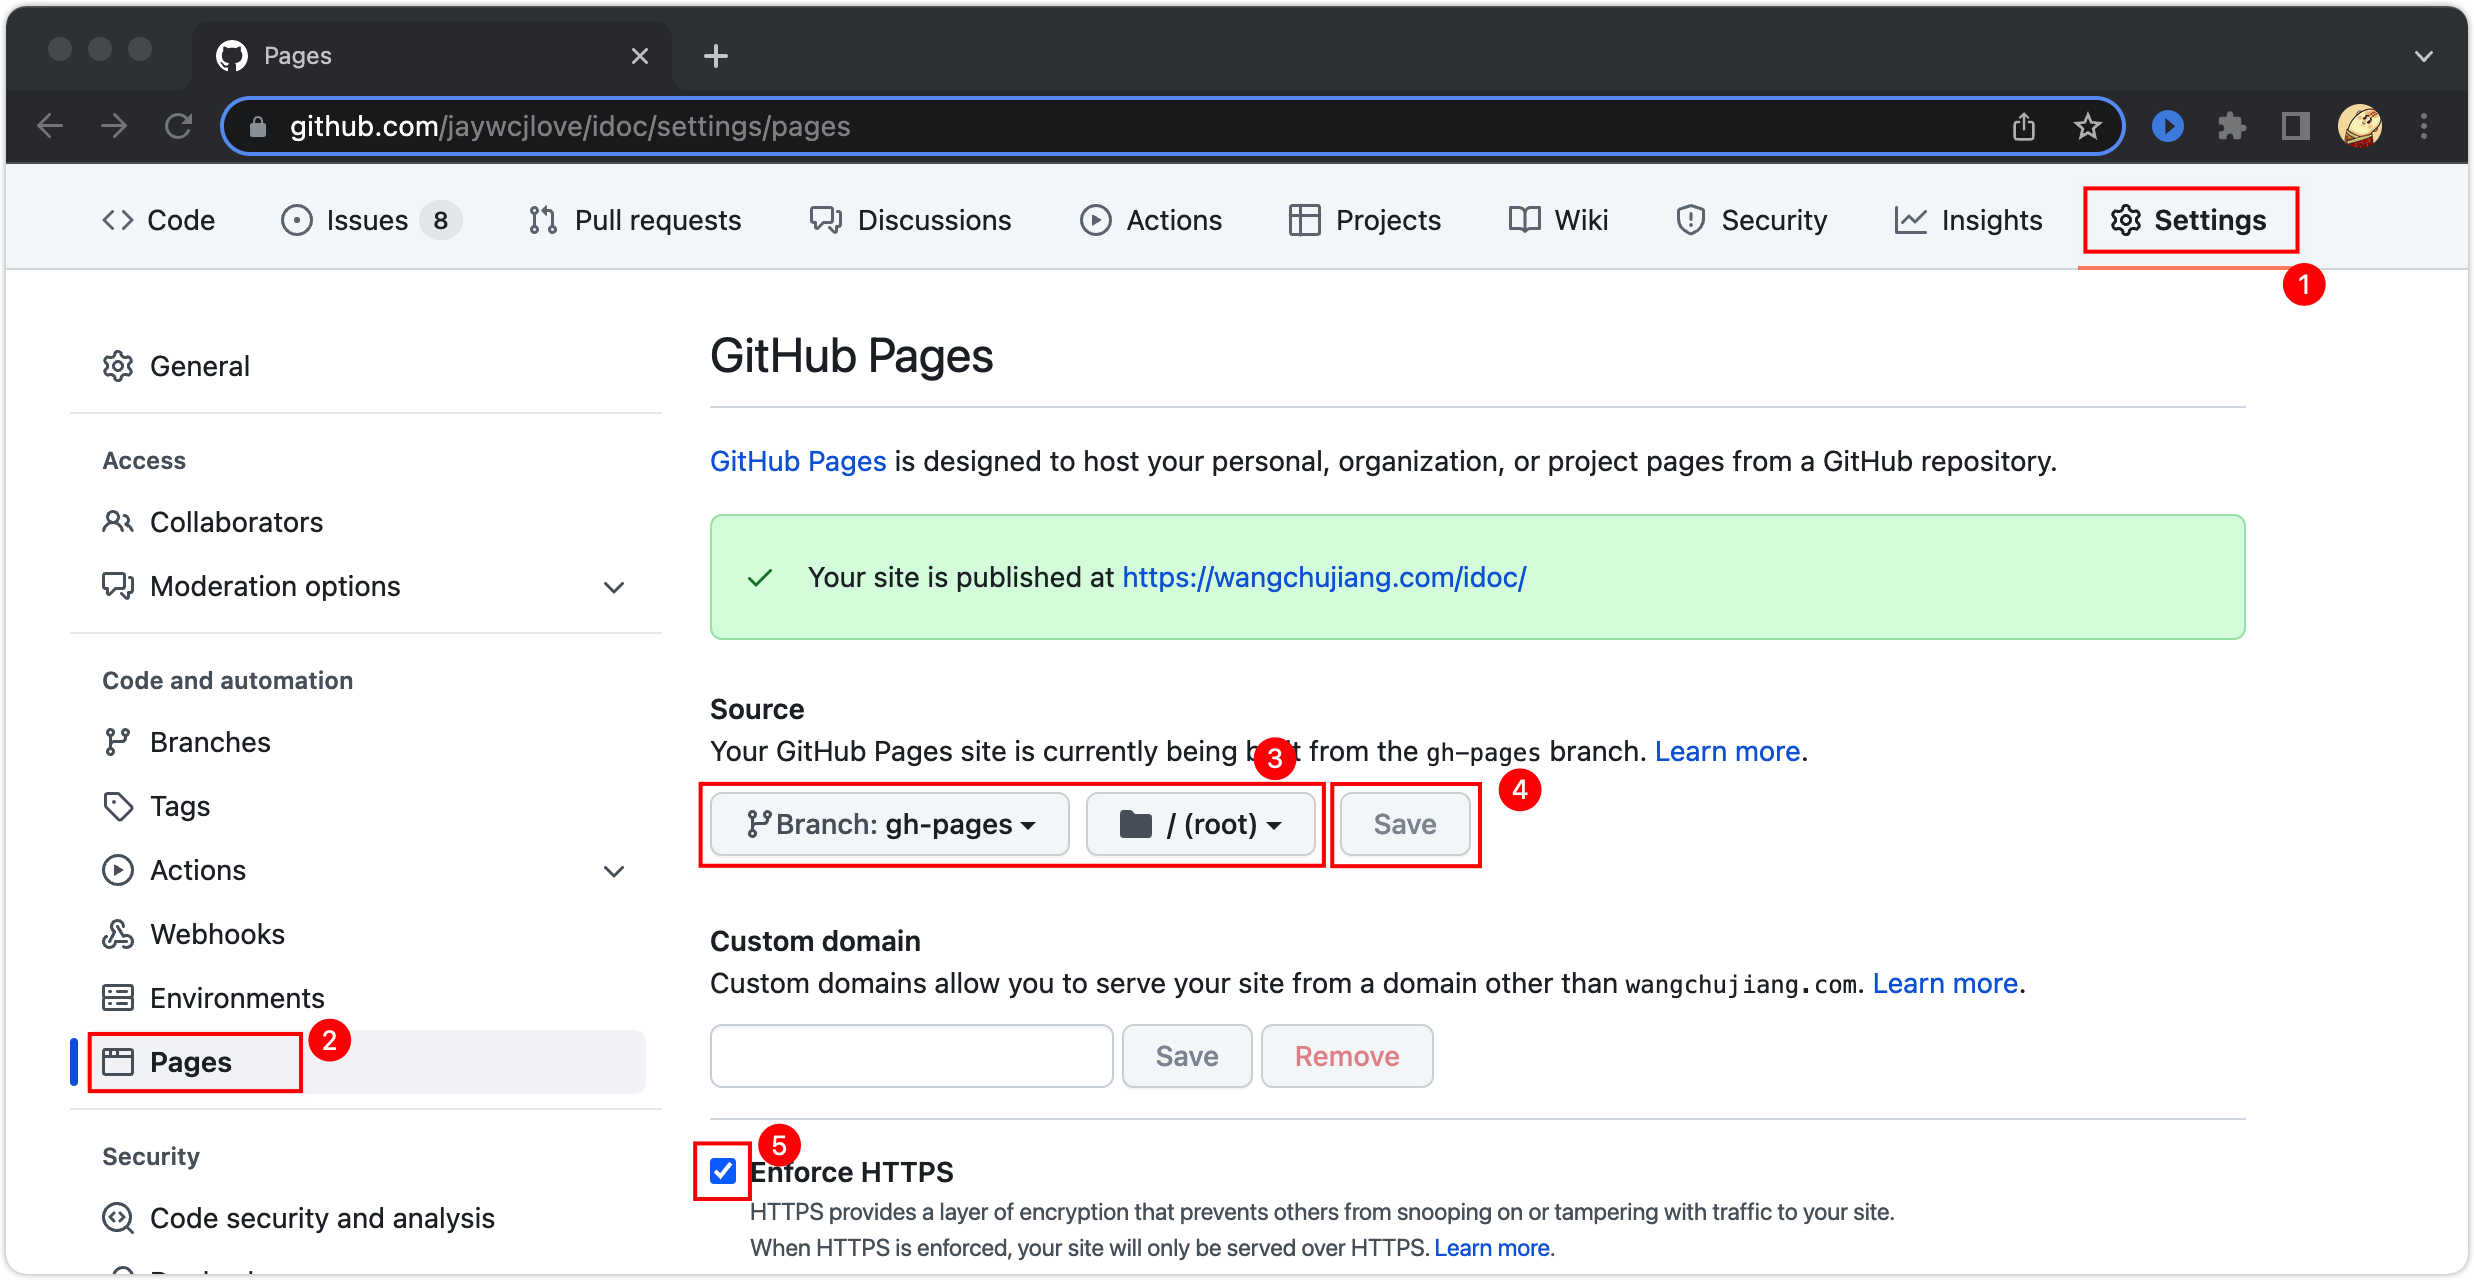
Task: Click the Remove custom domain button
Action: (x=1346, y=1056)
